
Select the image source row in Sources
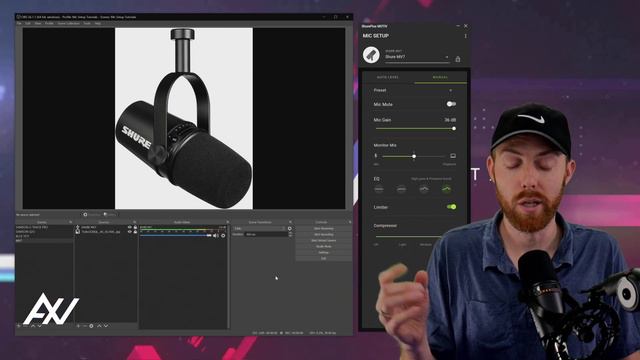[106, 232]
